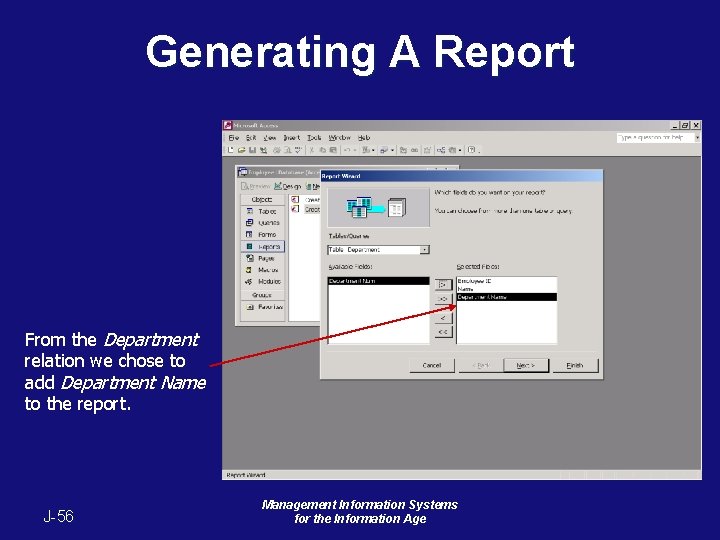
Task: Open the Help menu
Action: click(364, 138)
